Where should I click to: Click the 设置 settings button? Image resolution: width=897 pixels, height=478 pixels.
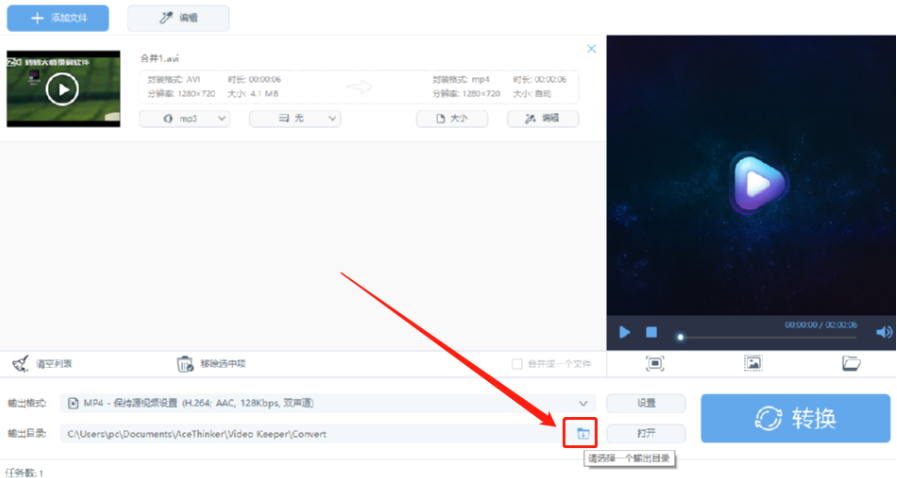(x=646, y=403)
